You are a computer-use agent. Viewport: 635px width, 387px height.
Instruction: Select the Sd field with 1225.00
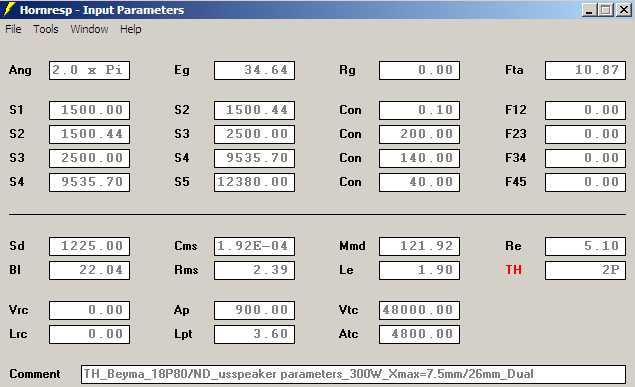point(89,247)
